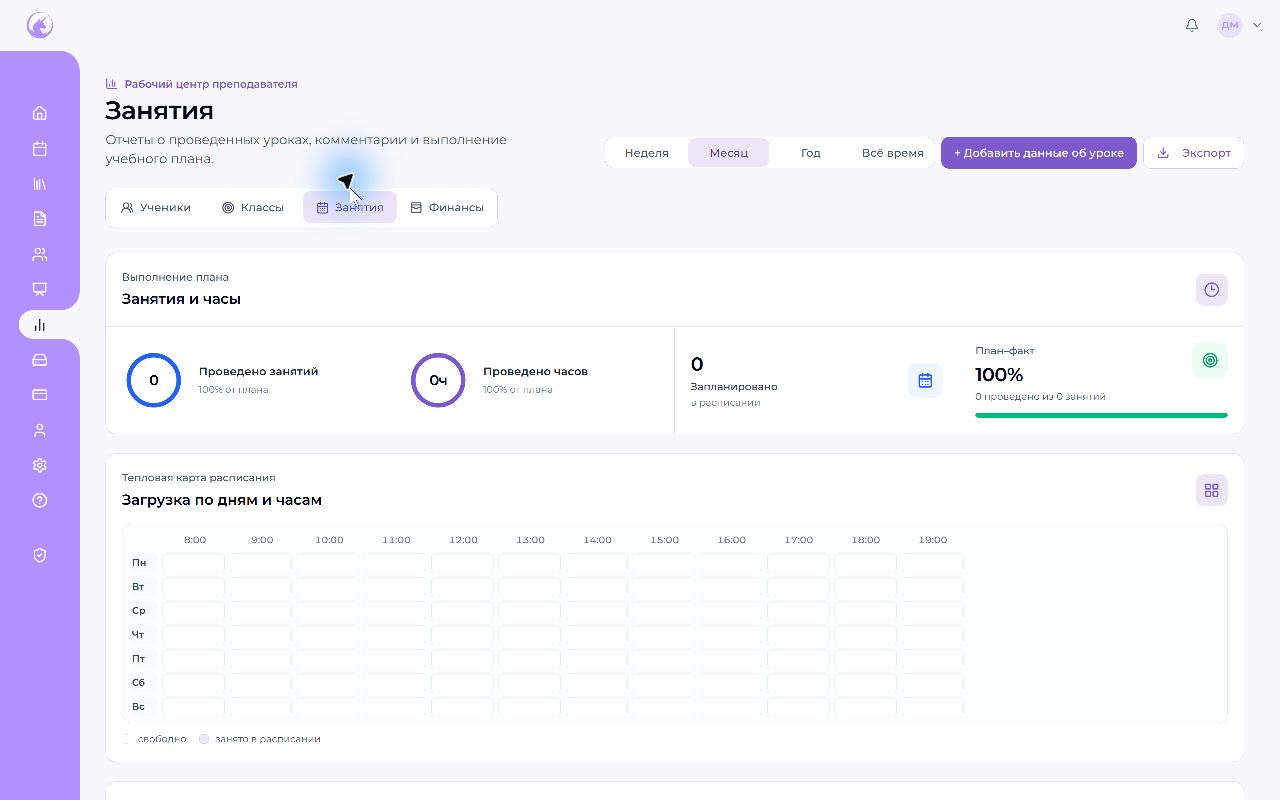Select the Занятия tab
The width and height of the screenshot is (1280, 800).
[350, 208]
